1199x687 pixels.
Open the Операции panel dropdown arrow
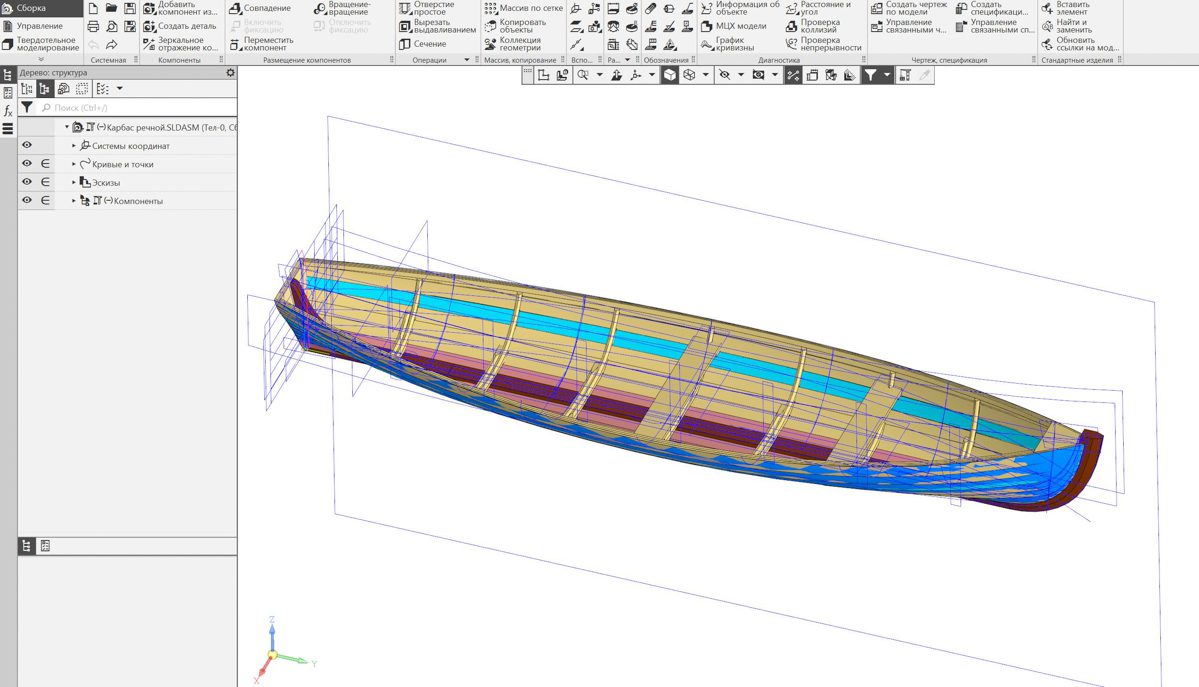[x=466, y=60]
